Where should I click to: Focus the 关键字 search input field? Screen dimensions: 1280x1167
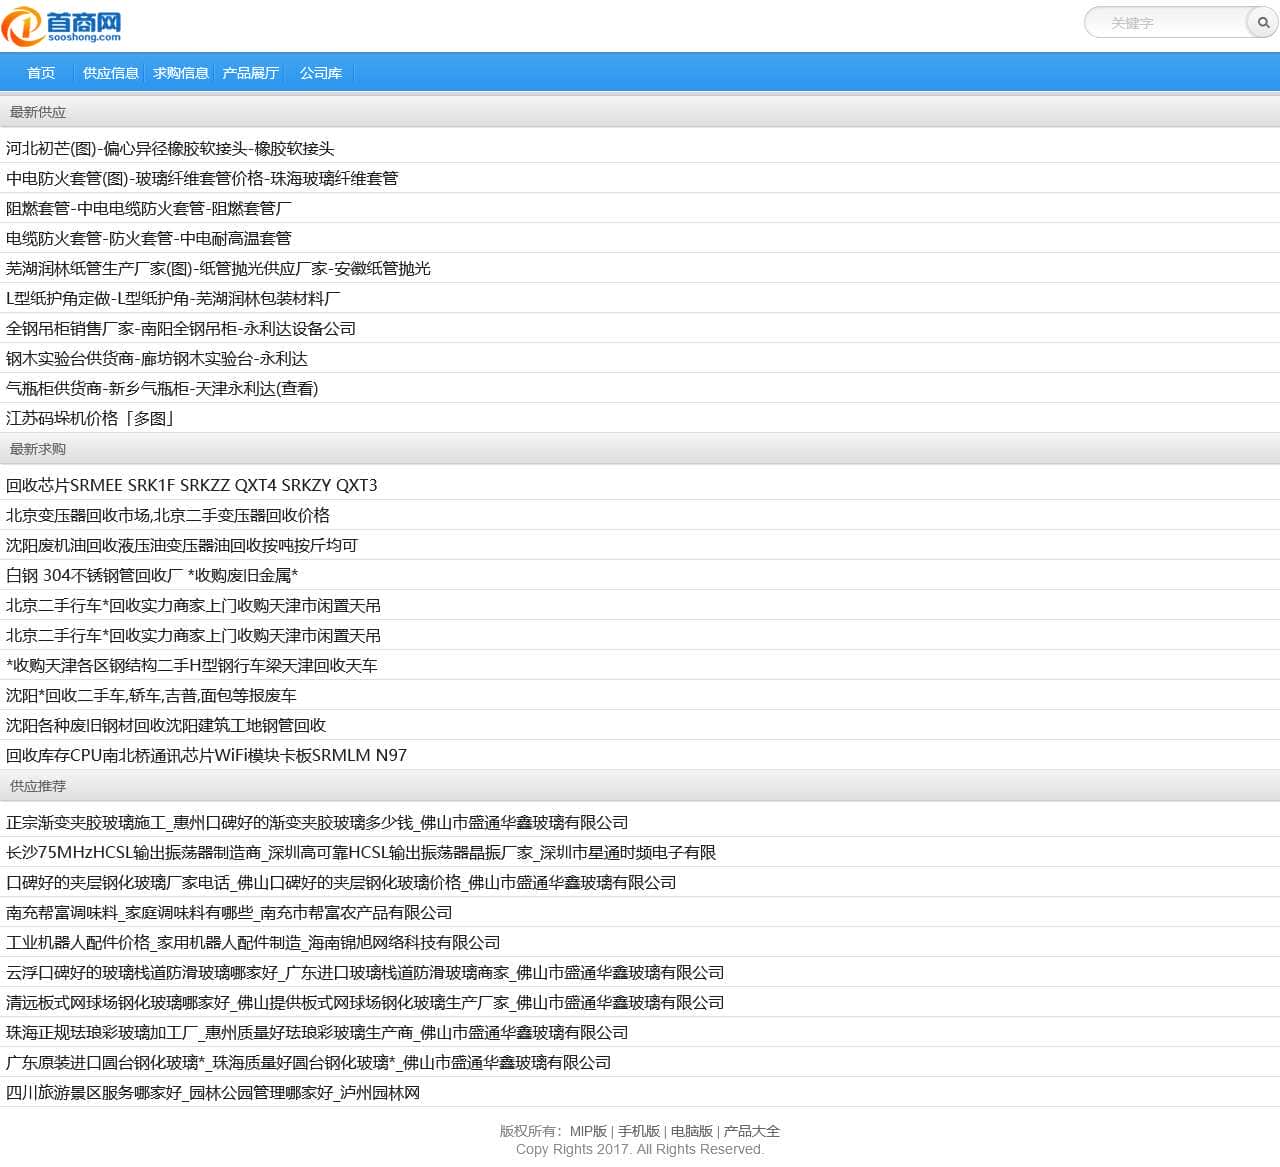pos(1166,22)
